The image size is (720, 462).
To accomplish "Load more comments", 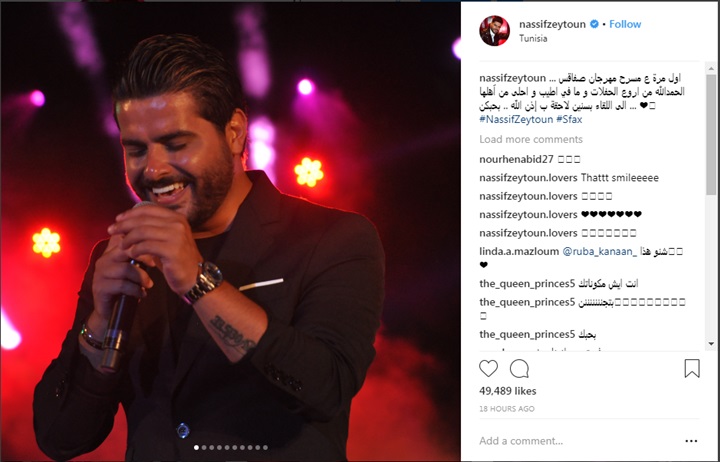I will click(531, 139).
